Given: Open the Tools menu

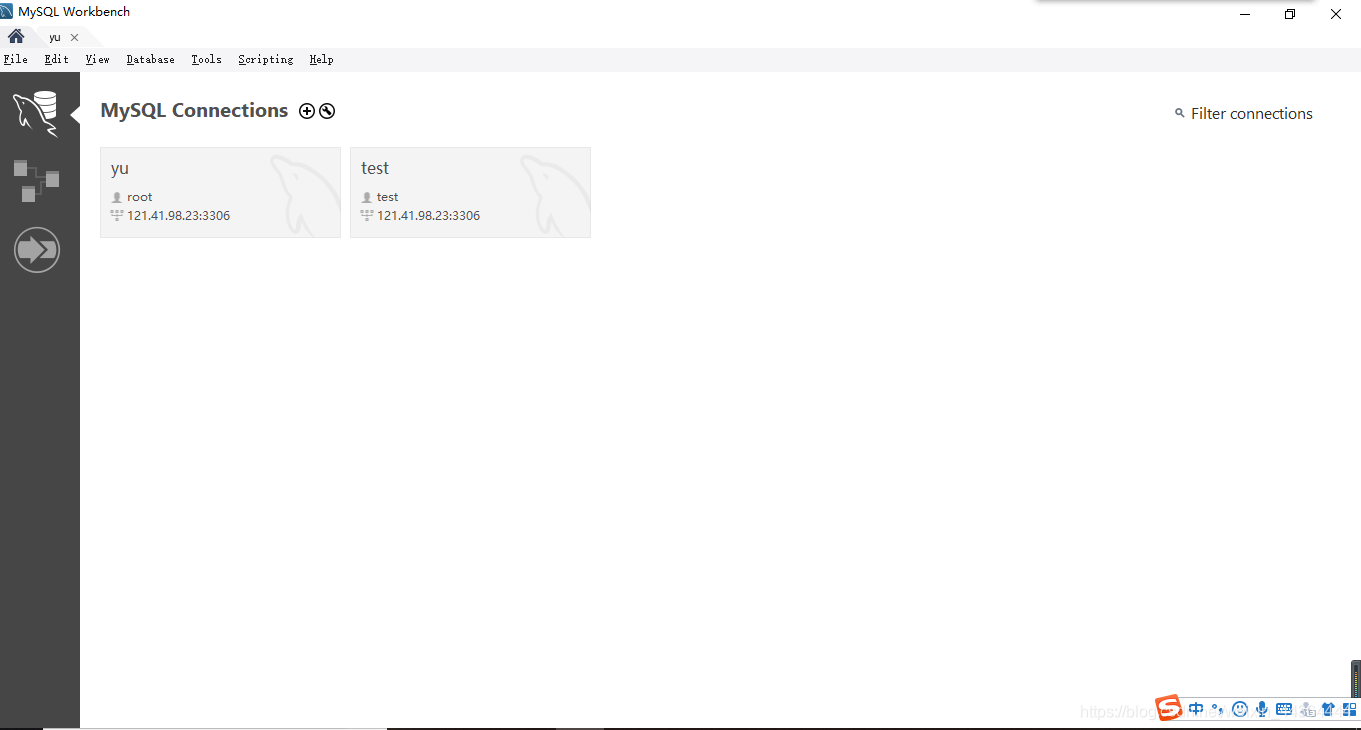Looking at the screenshot, I should coord(207,59).
